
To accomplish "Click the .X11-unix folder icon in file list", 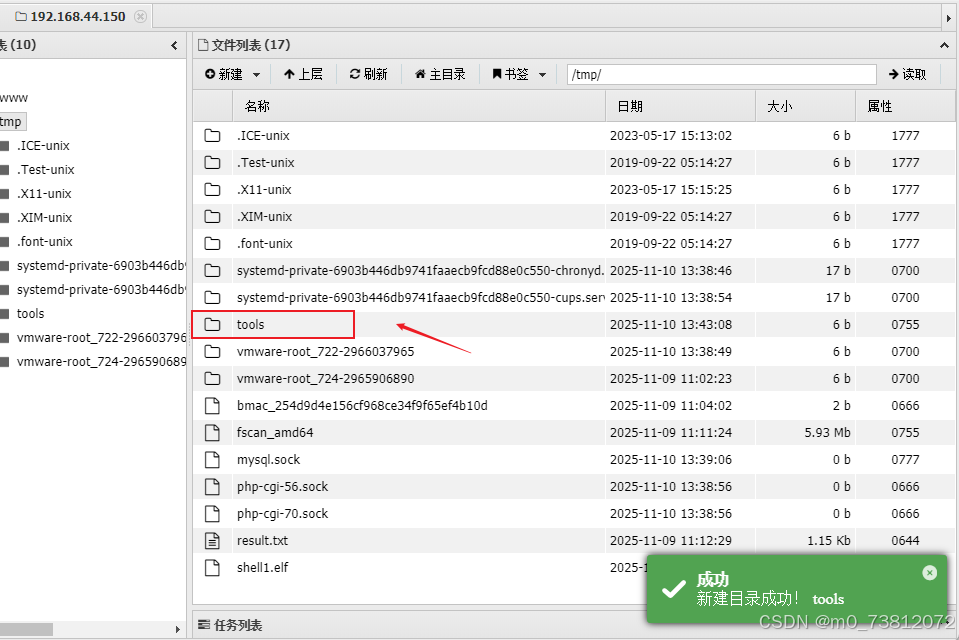I will click(212, 190).
